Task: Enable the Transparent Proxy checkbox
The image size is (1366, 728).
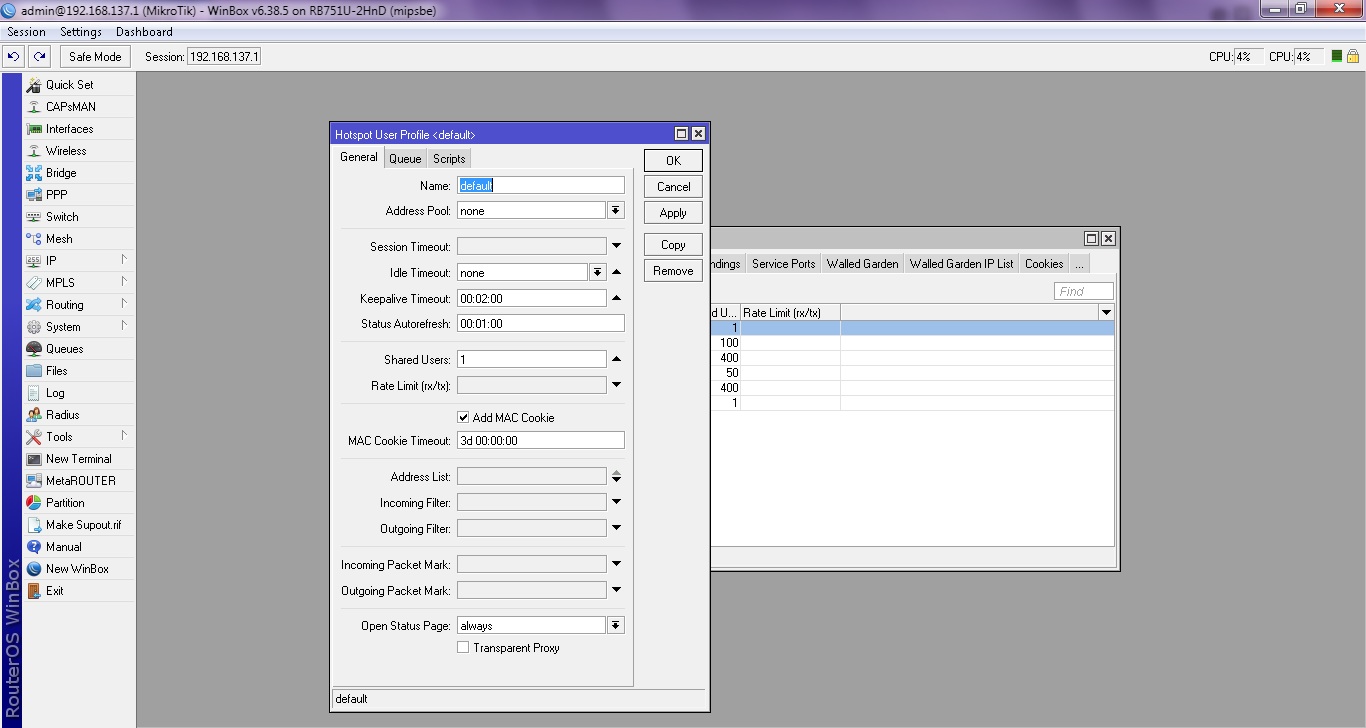Action: tap(463, 647)
